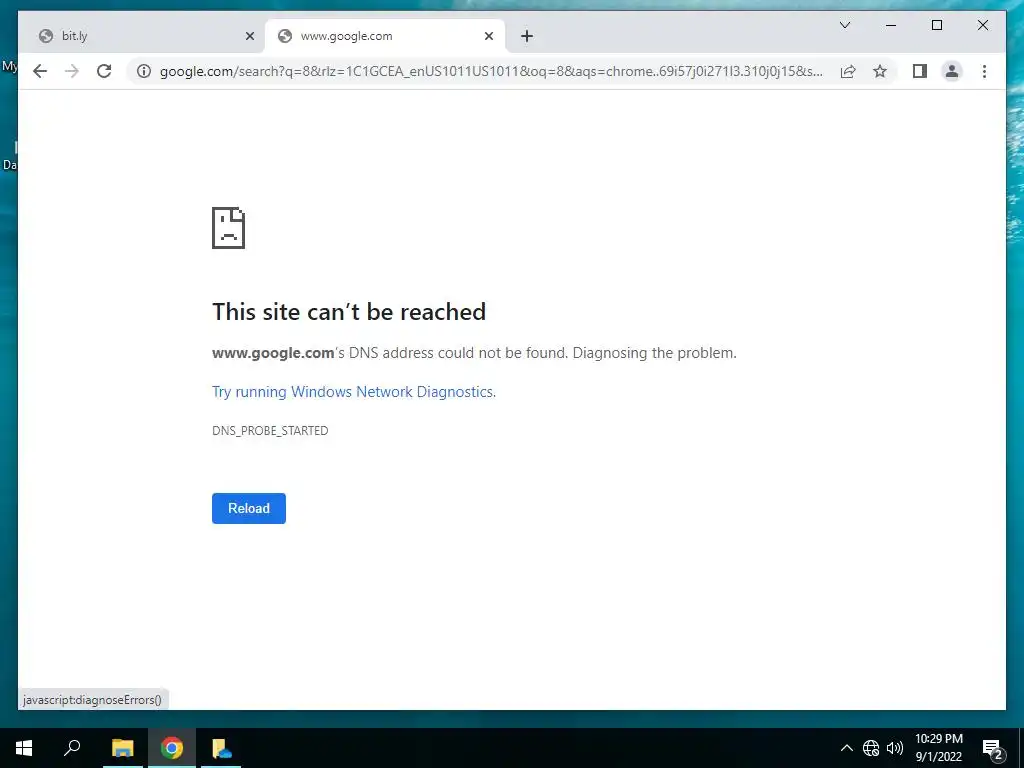Open a new tab with plus button

click(527, 37)
